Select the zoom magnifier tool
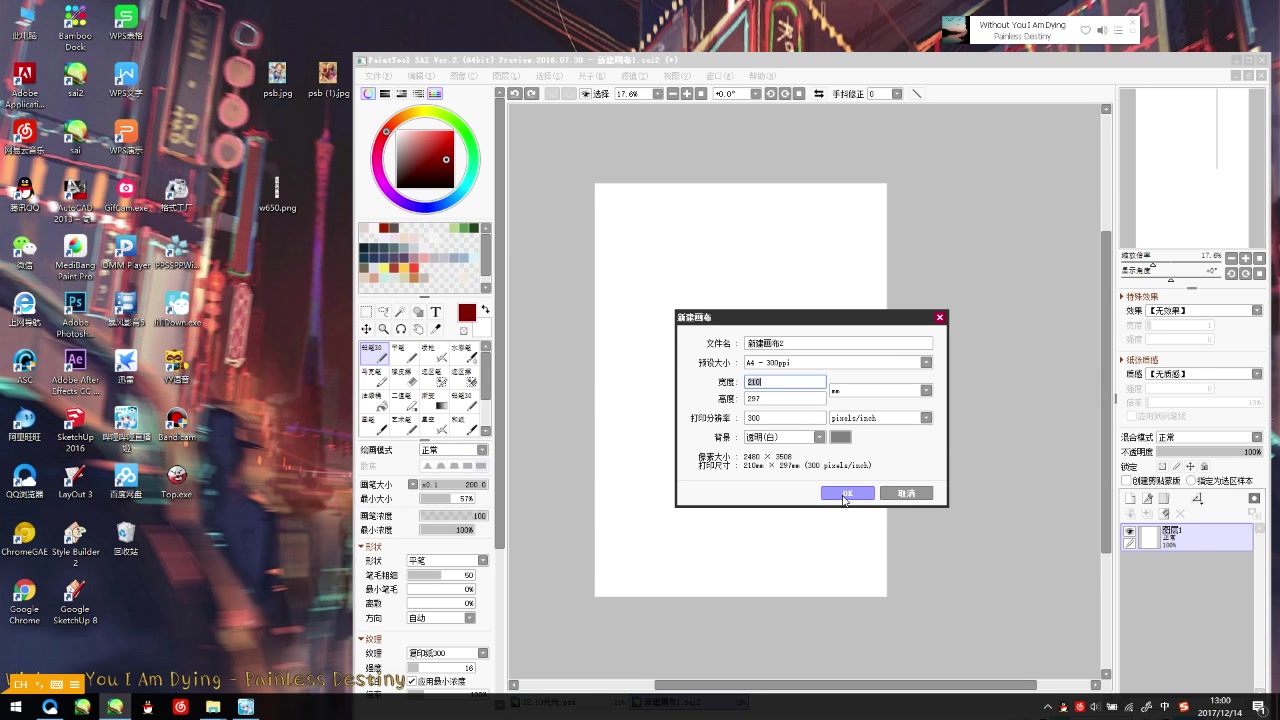This screenshot has width=1280, height=720. click(383, 329)
